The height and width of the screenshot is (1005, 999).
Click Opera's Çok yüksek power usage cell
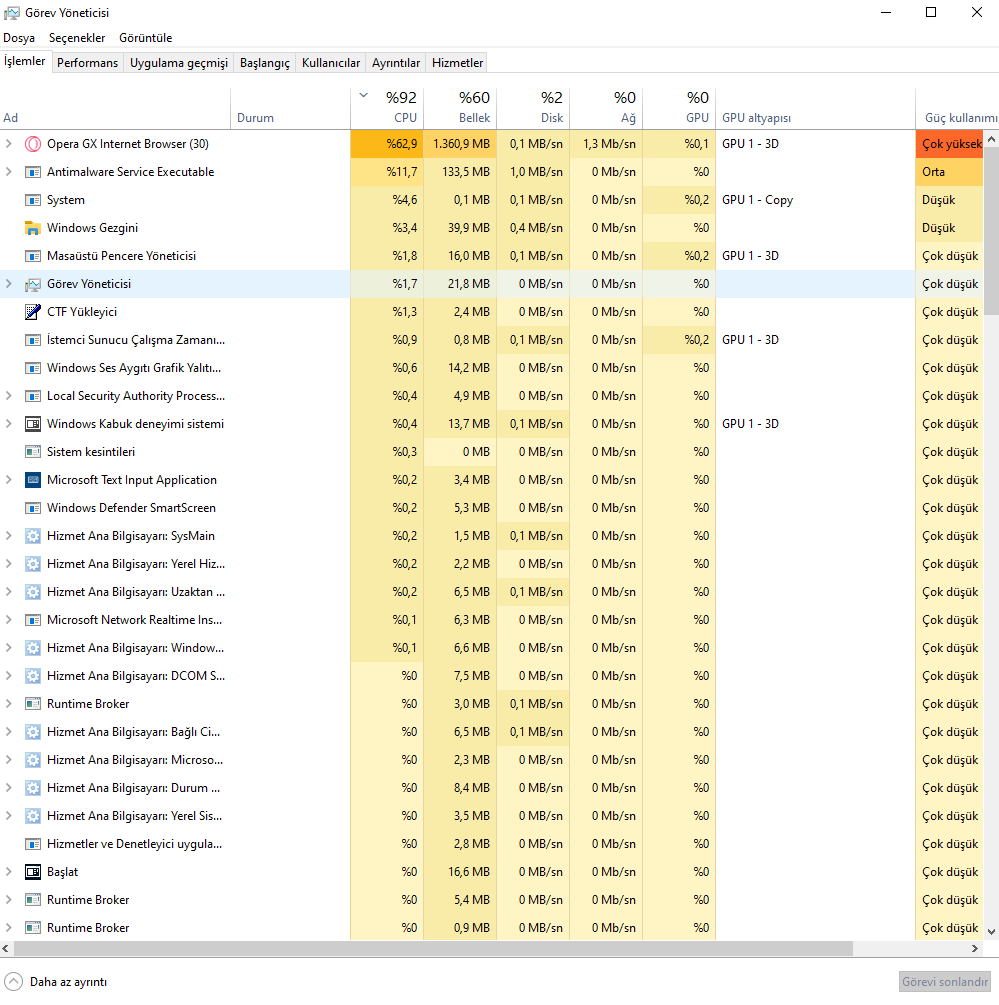coord(950,144)
